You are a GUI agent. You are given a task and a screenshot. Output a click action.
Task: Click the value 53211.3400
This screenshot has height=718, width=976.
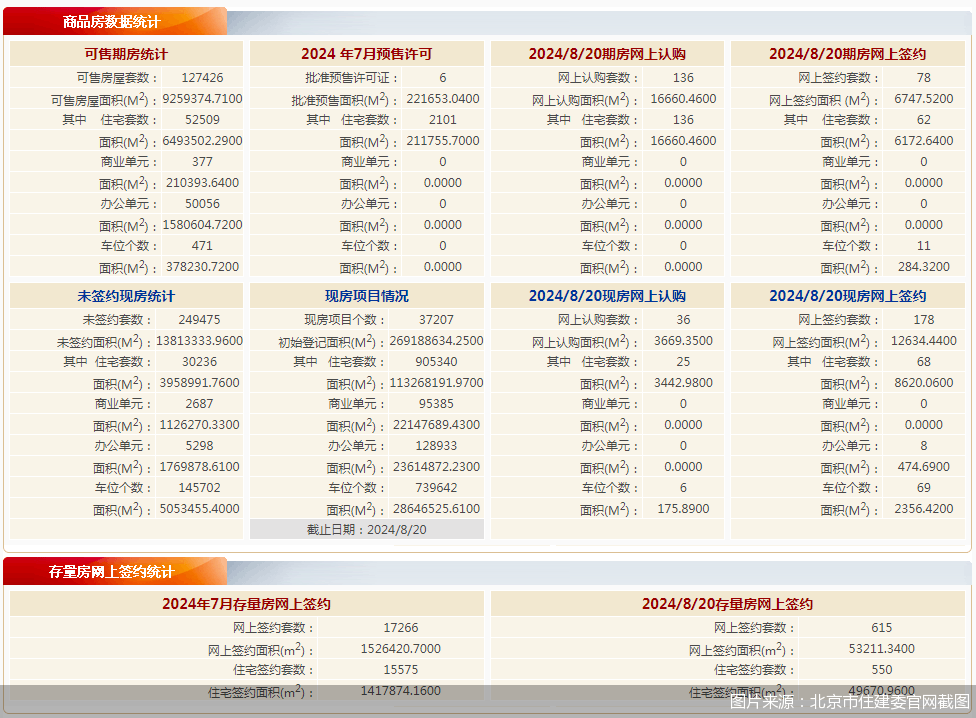click(x=882, y=649)
